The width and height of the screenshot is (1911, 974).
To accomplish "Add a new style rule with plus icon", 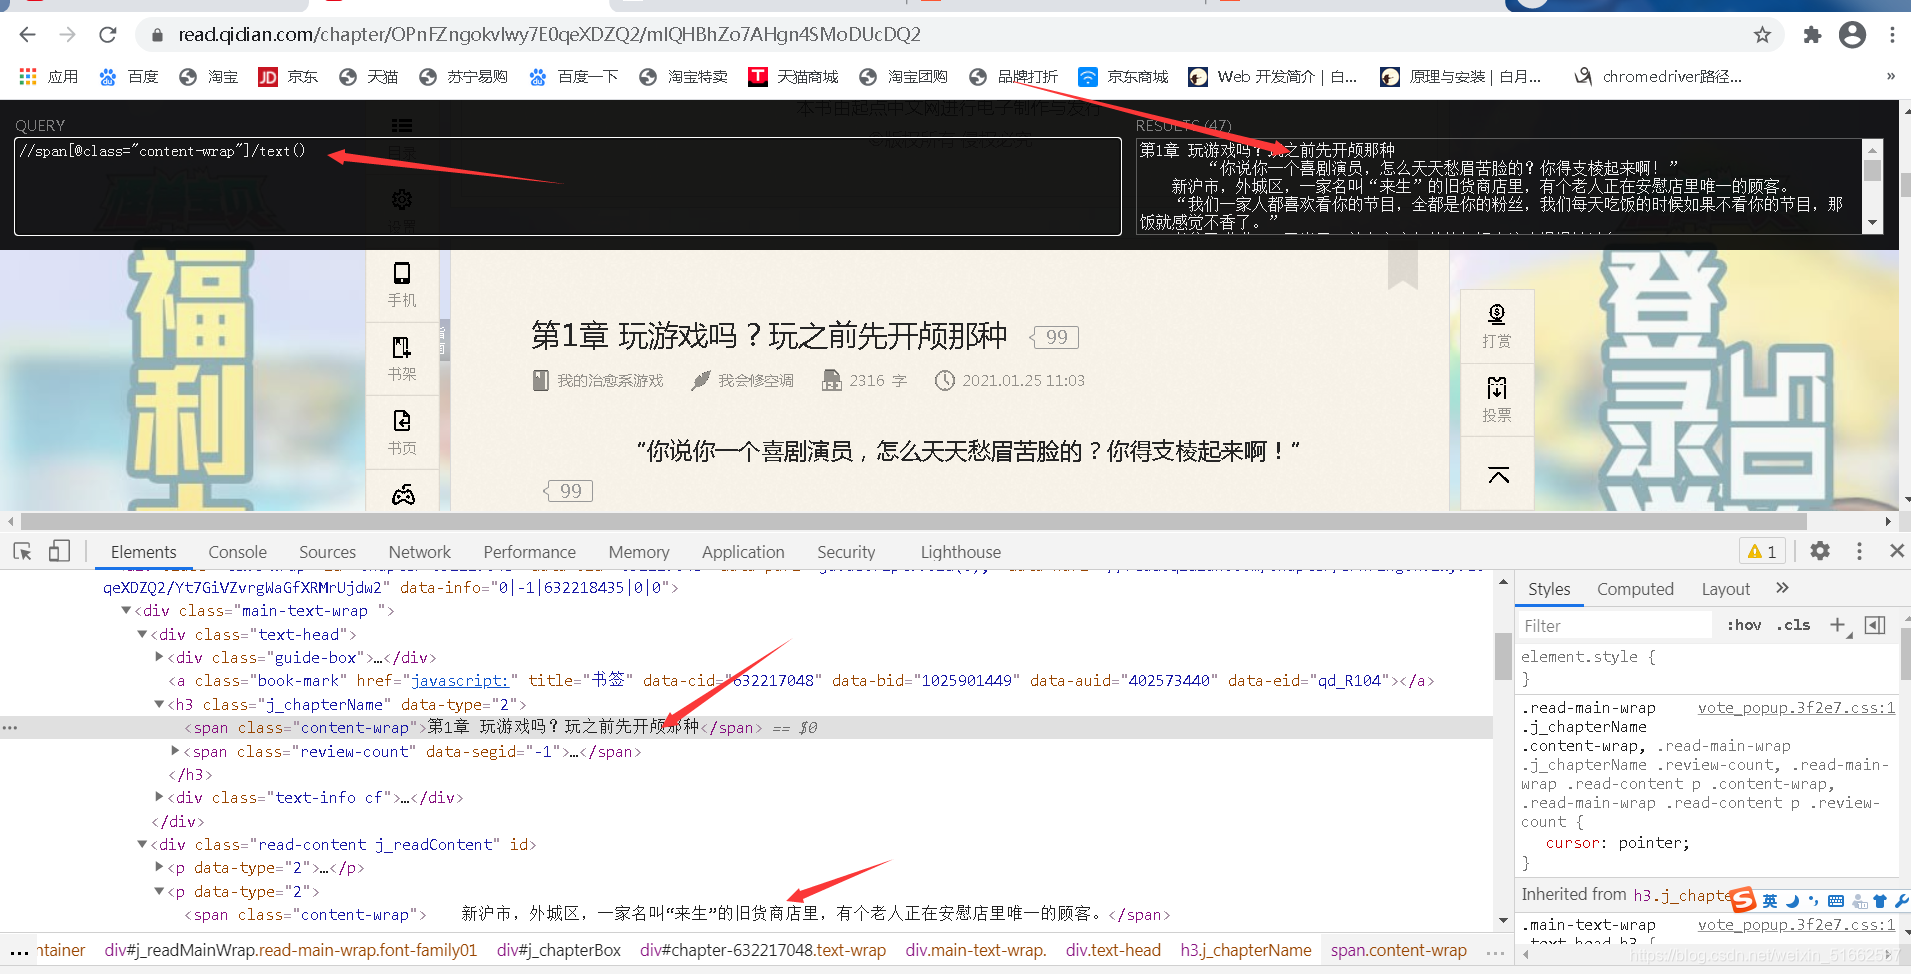I will click(1838, 625).
